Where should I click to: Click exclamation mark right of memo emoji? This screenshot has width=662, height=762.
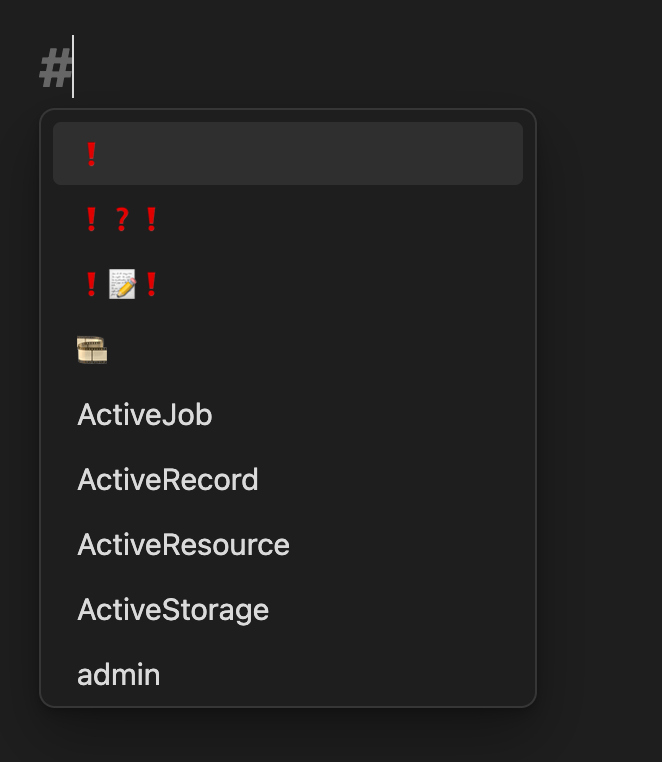pyautogui.click(x=152, y=285)
